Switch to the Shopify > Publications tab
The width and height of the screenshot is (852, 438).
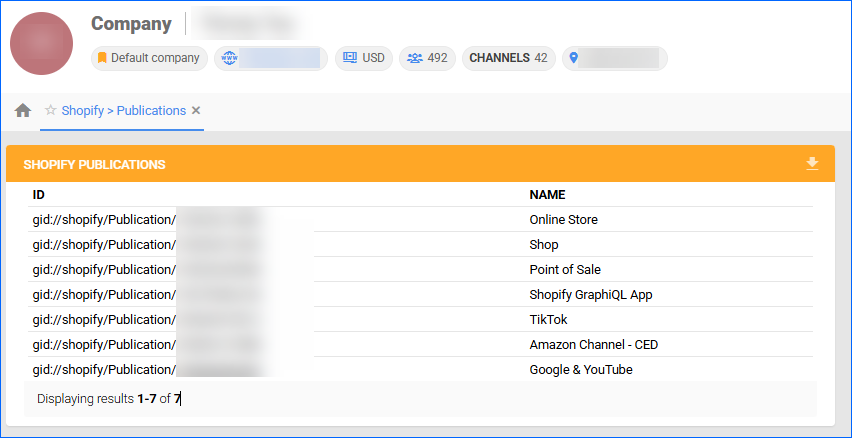click(x=123, y=111)
